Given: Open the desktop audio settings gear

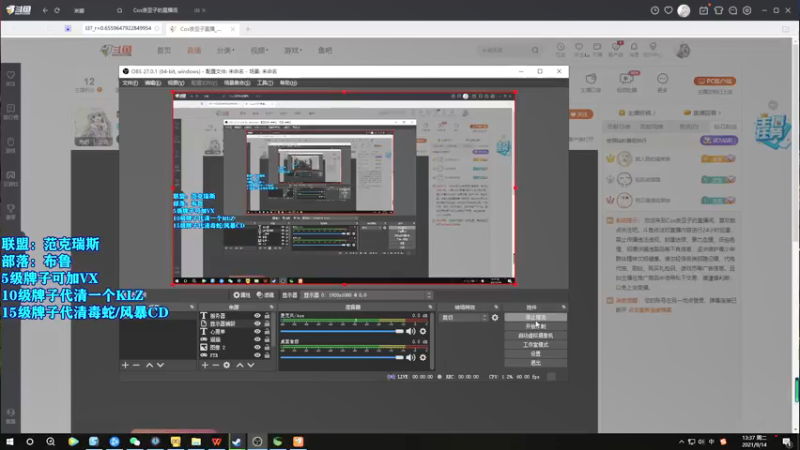Looking at the screenshot, I should click(x=423, y=358).
